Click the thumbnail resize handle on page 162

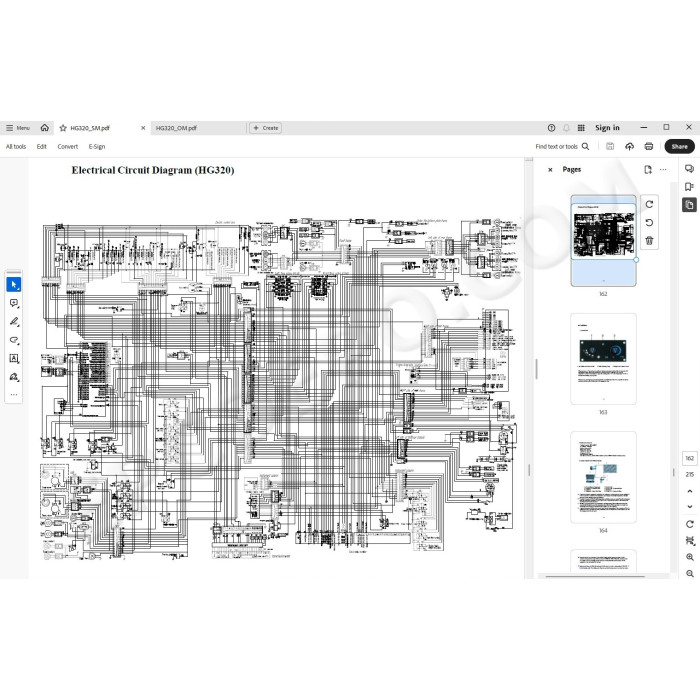point(636,259)
